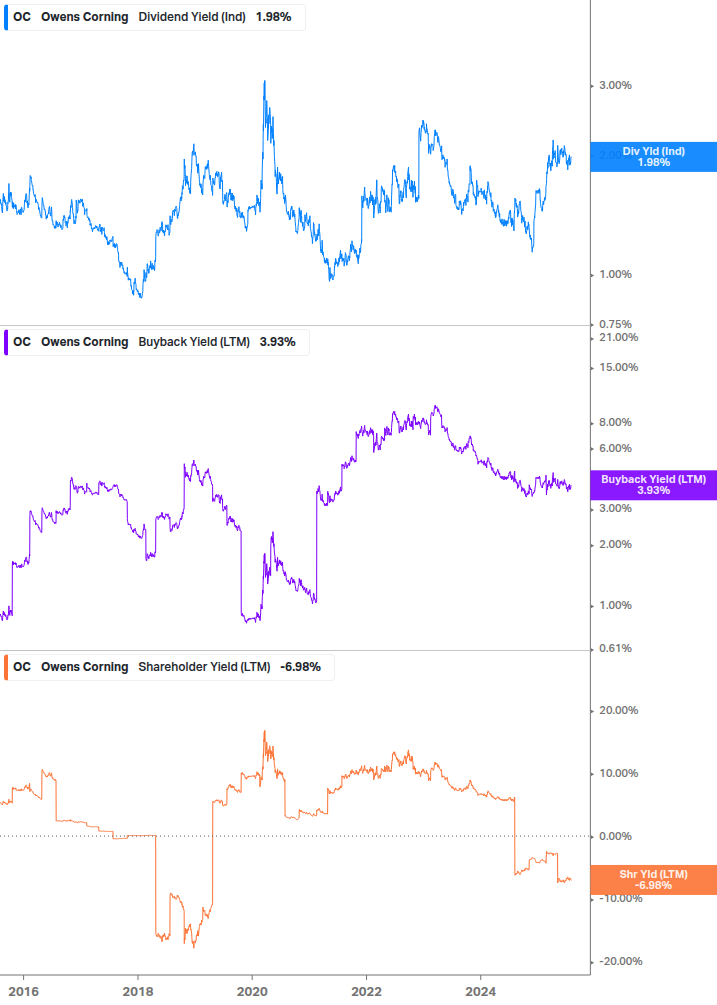Click the 0.61% tick on buyback axis
This screenshot has width=717, height=1005.
(x=615, y=649)
